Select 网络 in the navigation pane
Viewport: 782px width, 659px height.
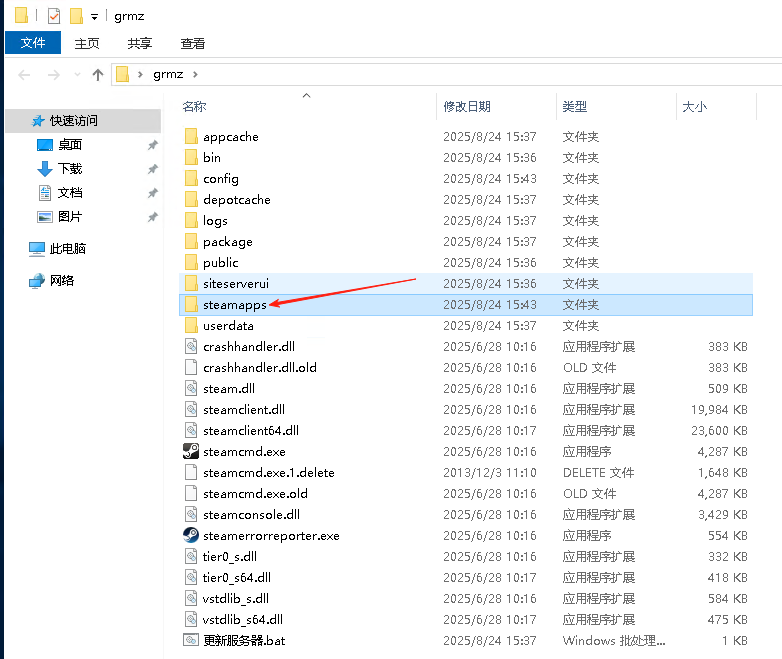click(62, 280)
